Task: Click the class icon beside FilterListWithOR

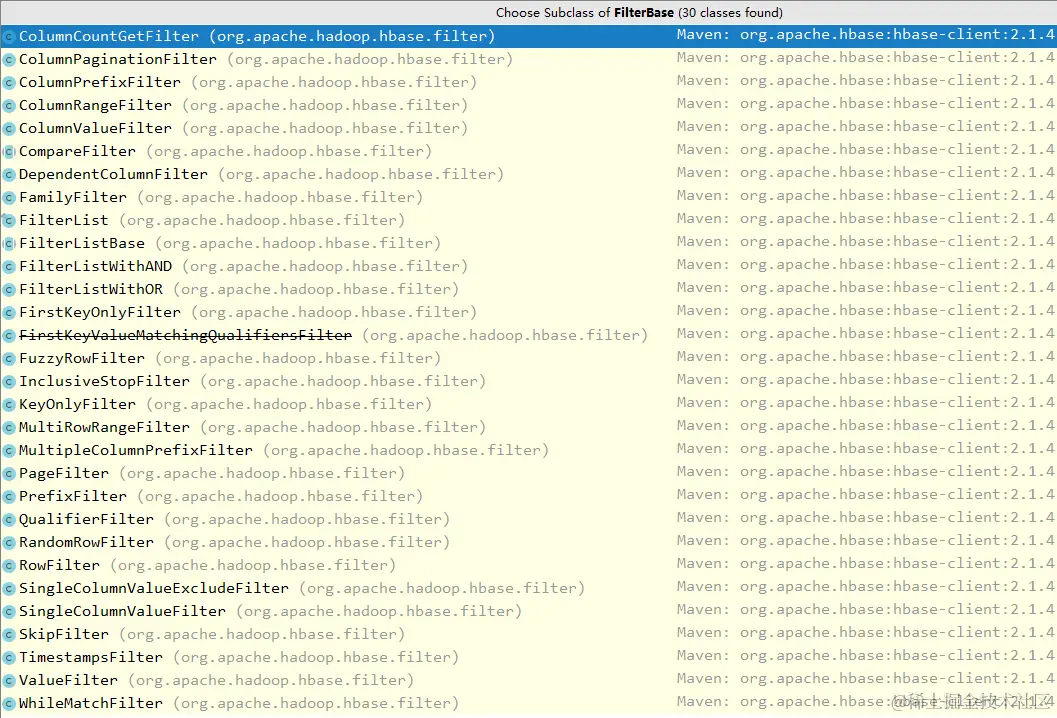Action: 9,289
